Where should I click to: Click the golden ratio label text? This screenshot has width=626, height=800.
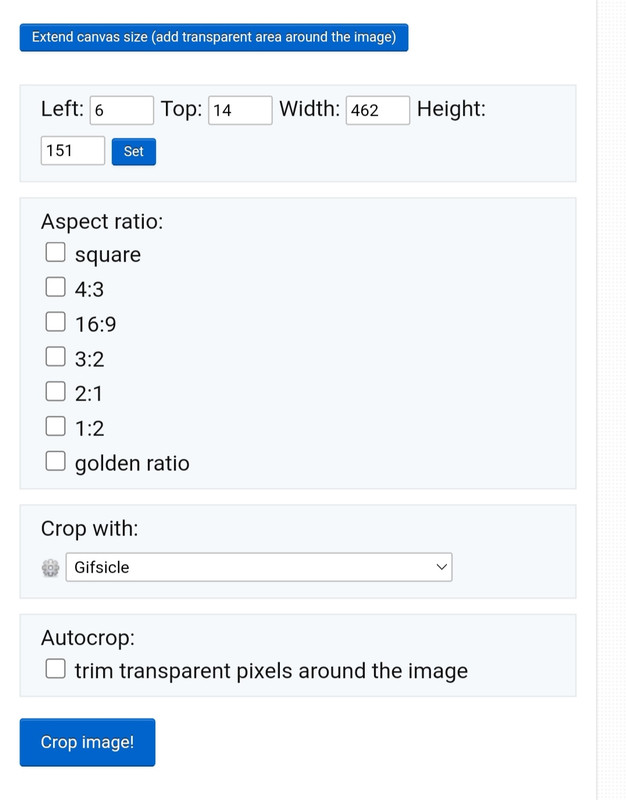coord(132,463)
